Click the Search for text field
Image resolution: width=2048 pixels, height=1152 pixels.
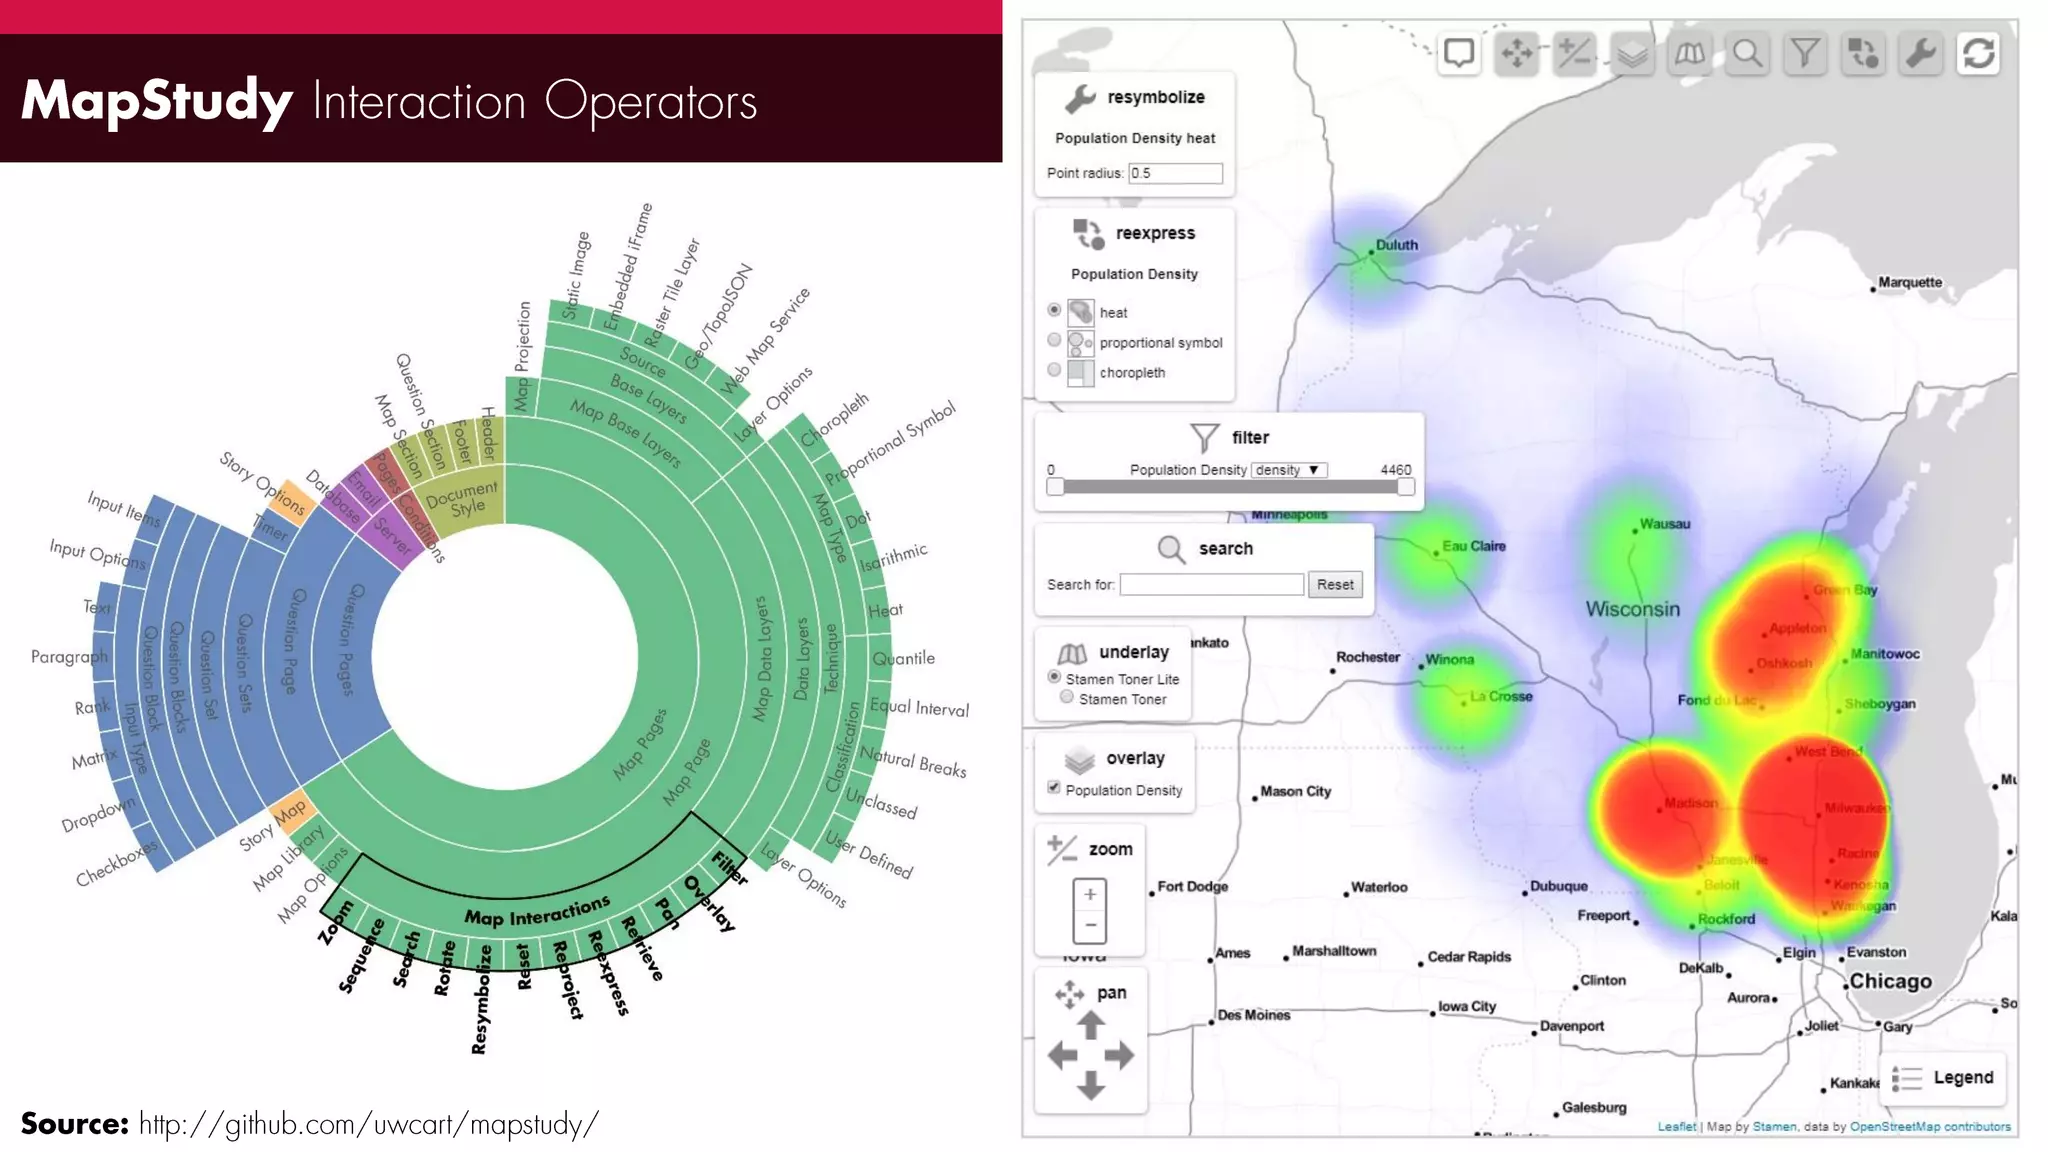(1211, 585)
